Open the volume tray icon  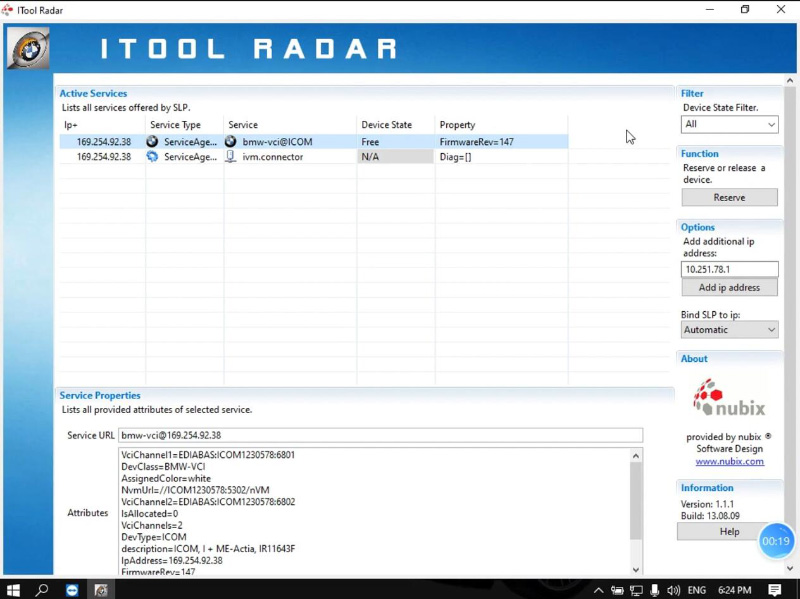click(x=673, y=591)
